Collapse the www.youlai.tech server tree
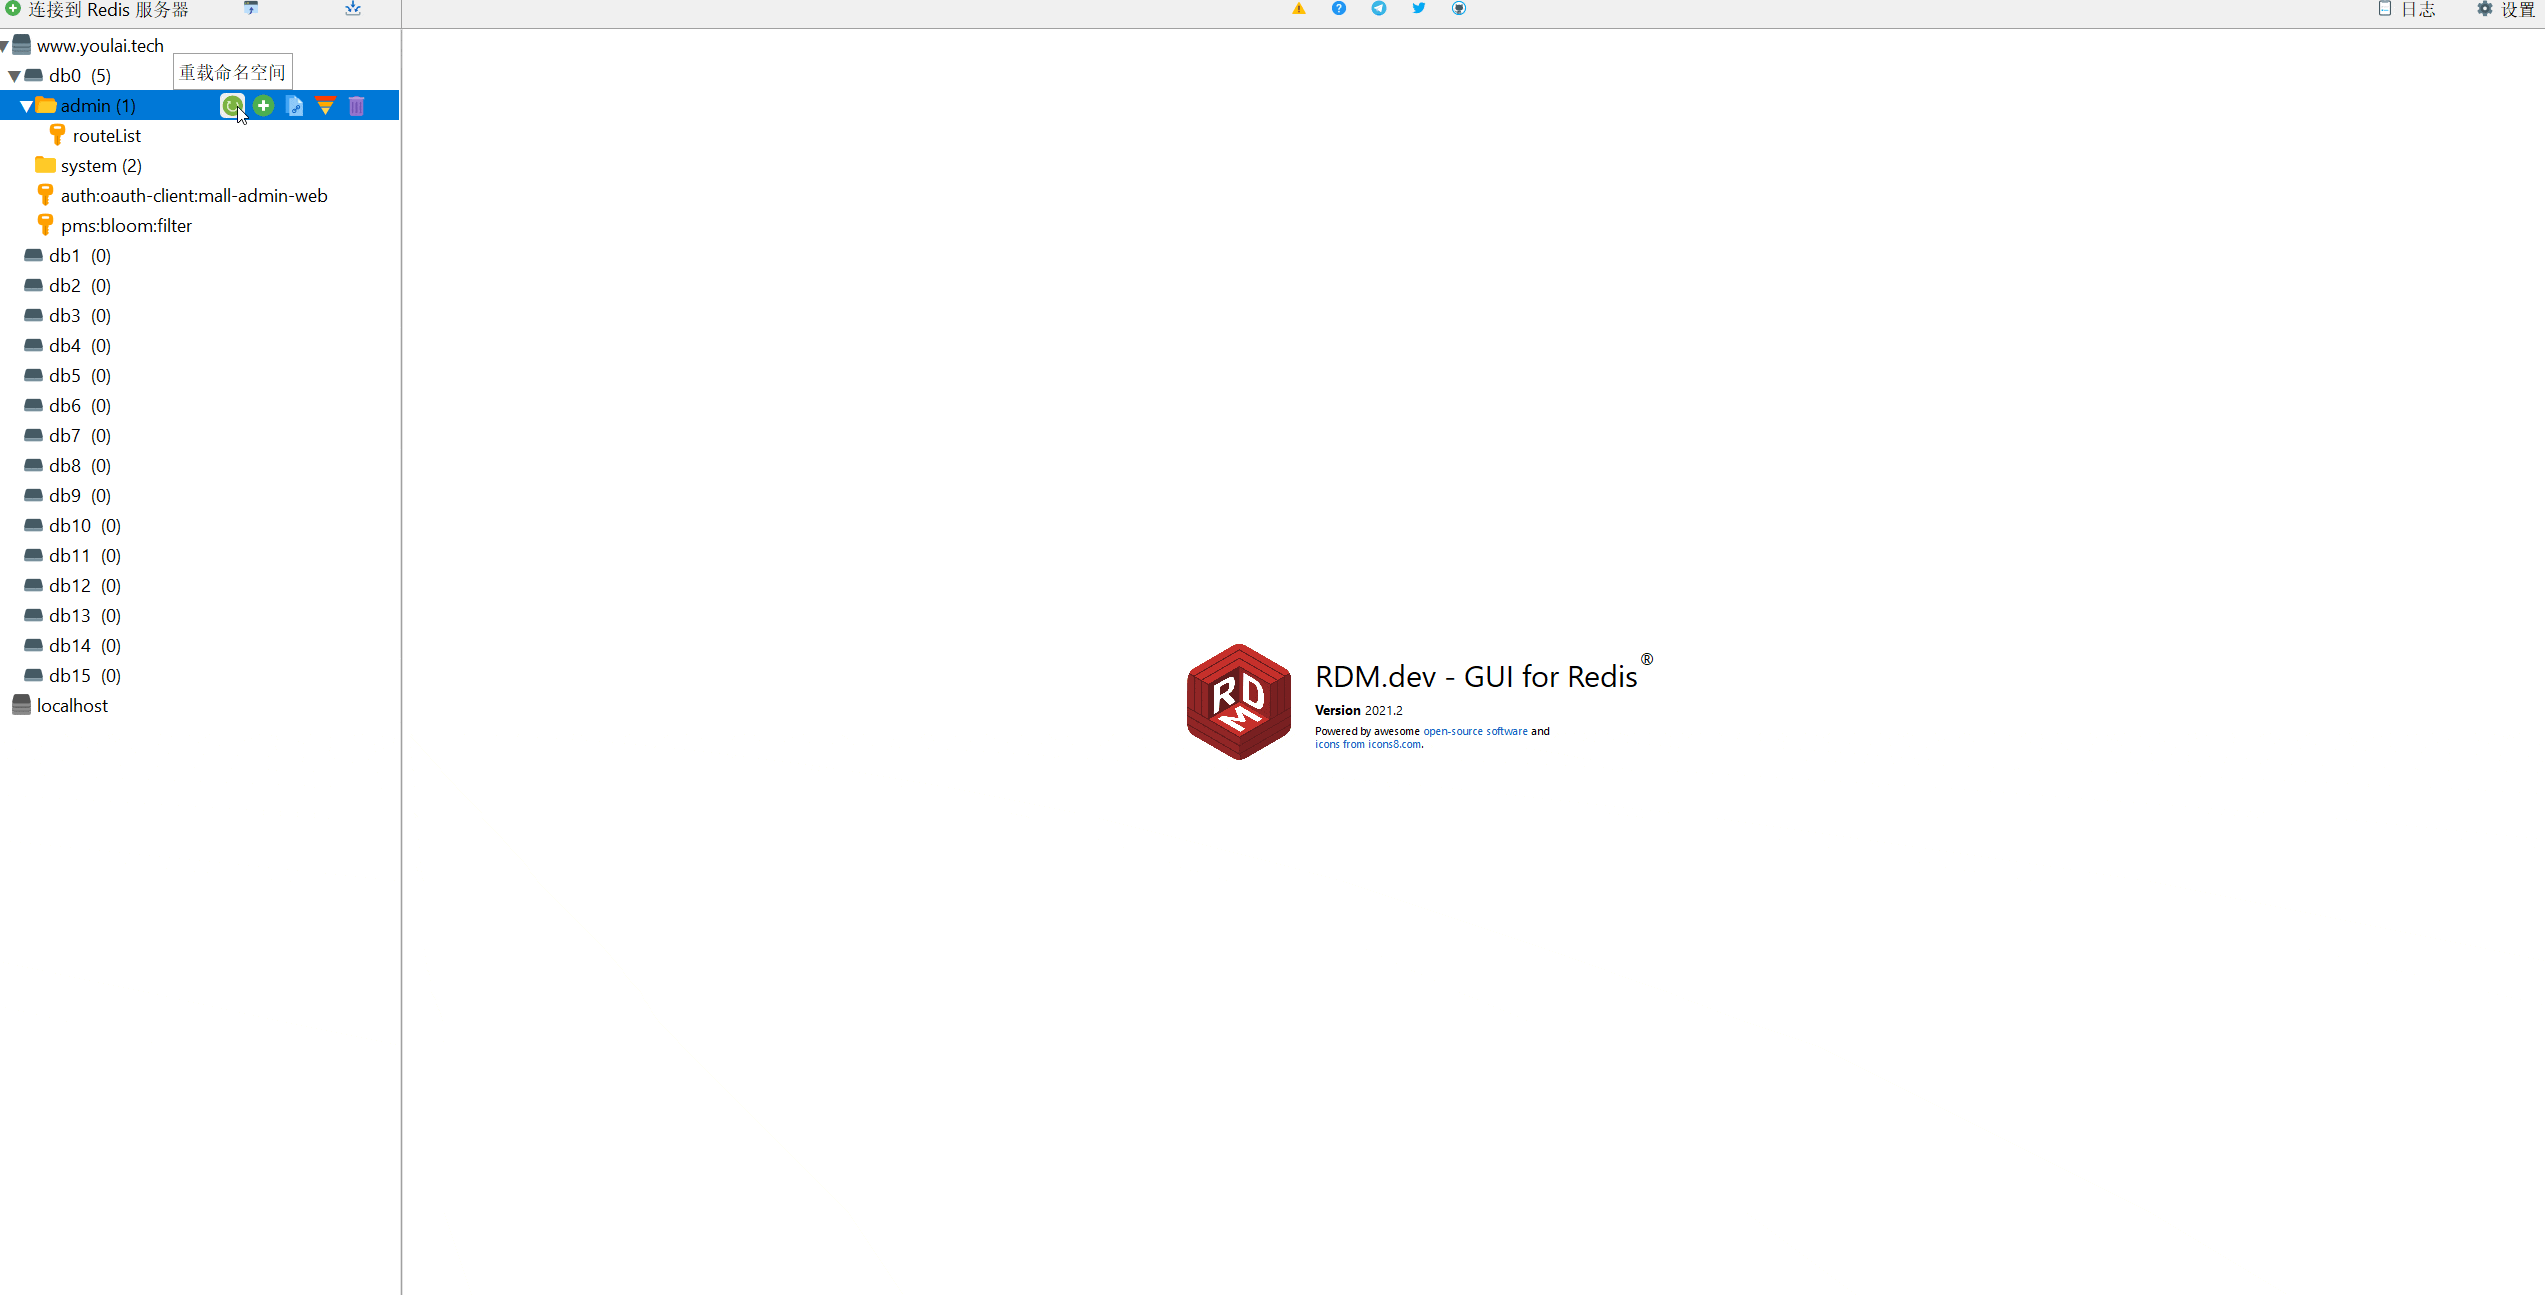This screenshot has width=2545, height=1295. click(4, 46)
